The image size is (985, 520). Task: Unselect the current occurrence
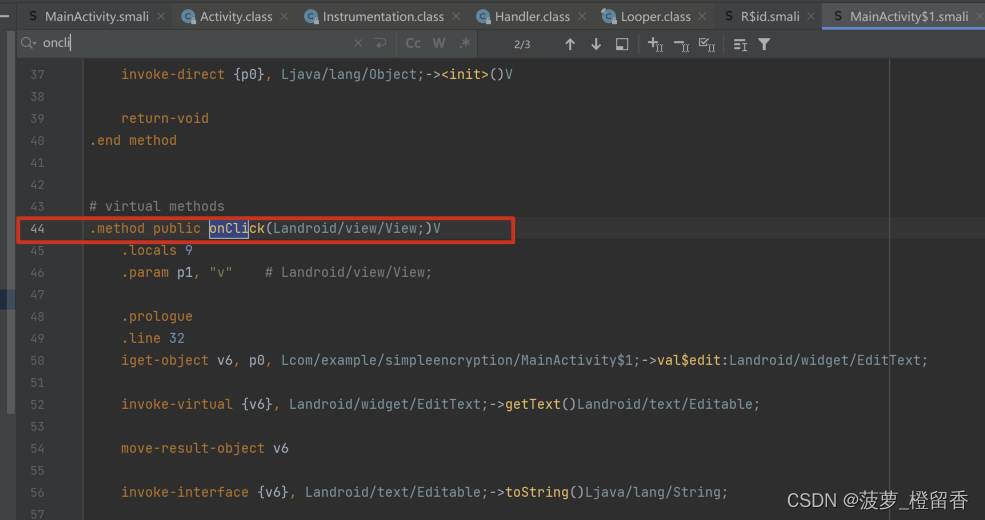(682, 44)
